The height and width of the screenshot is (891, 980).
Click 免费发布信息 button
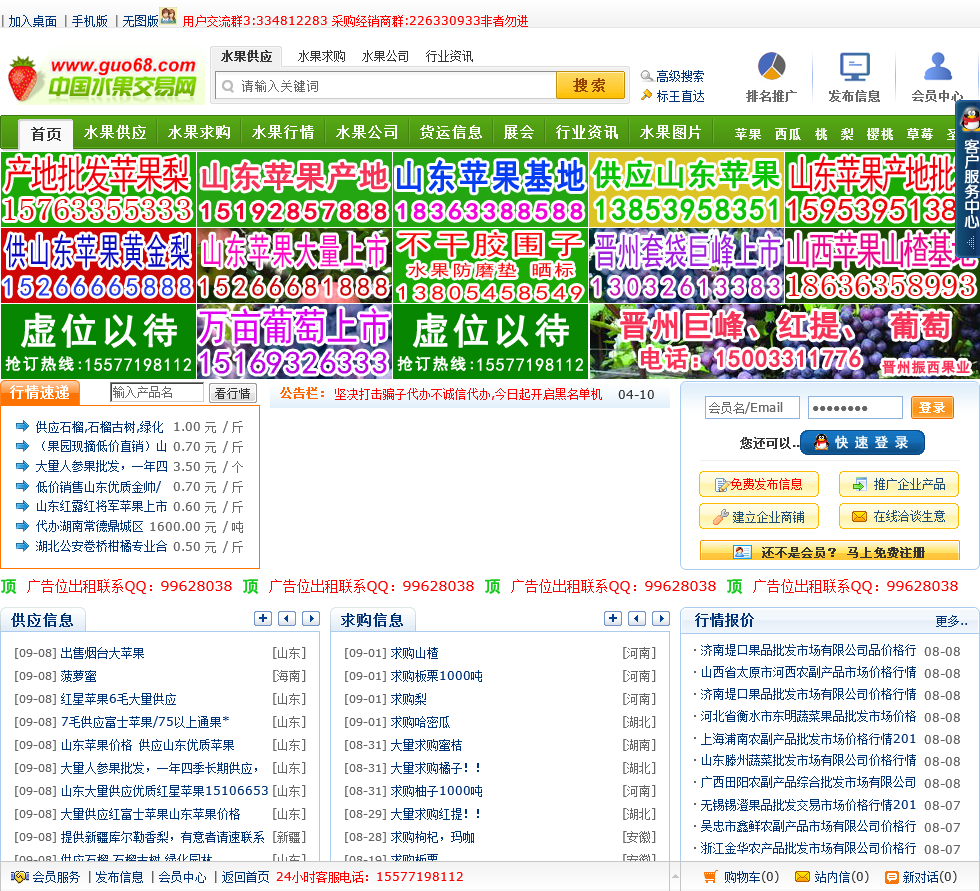point(759,484)
